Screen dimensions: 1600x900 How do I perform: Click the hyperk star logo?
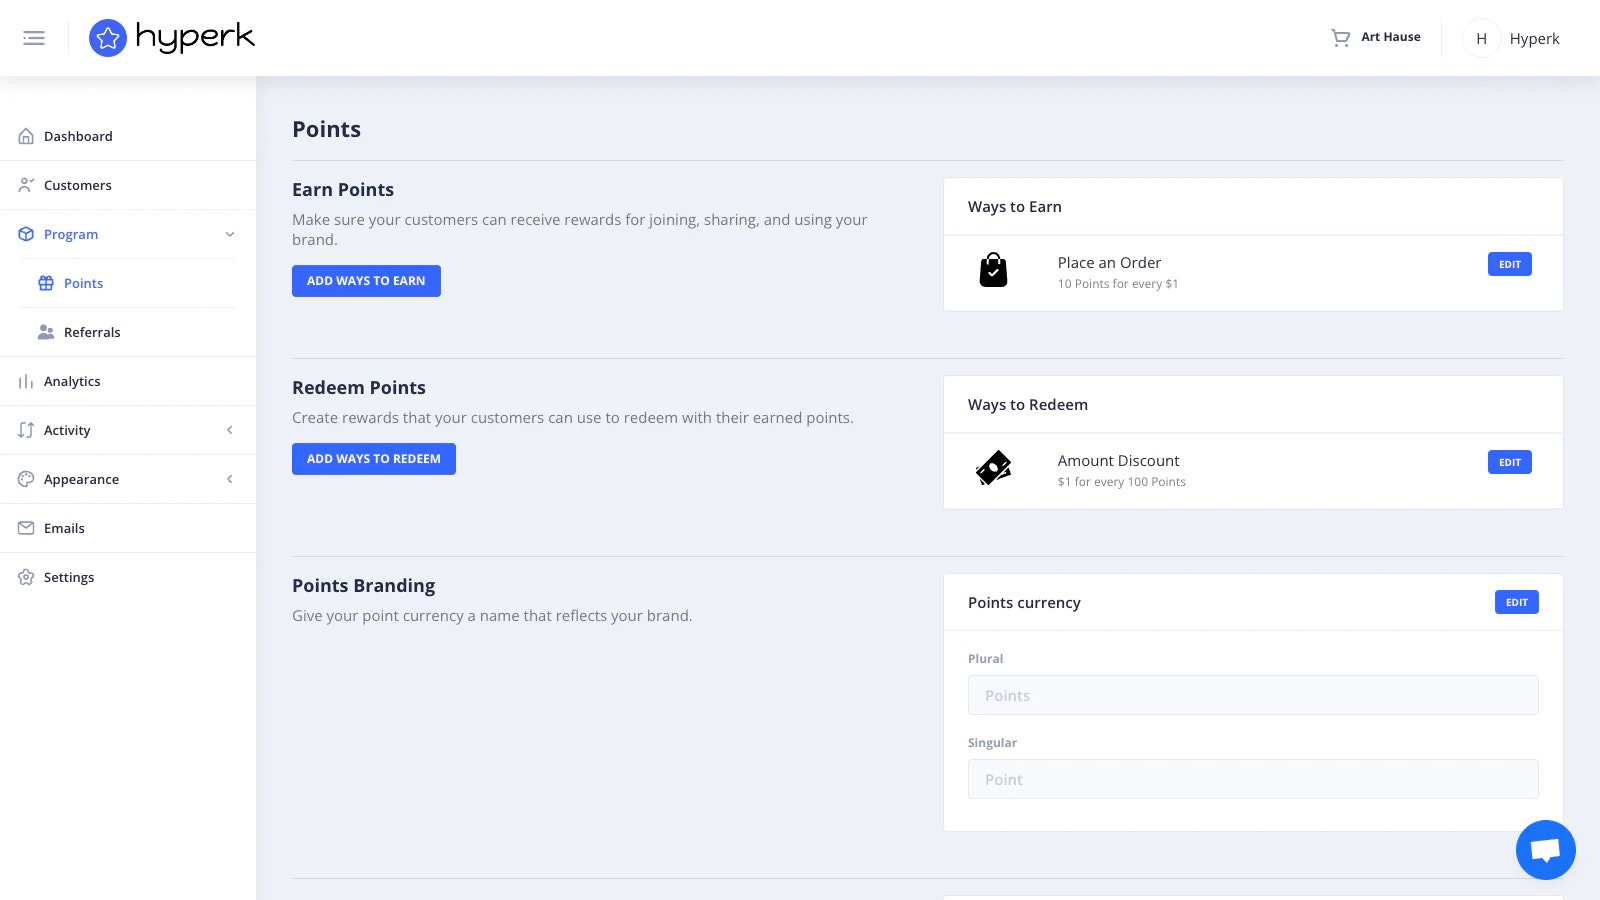[108, 38]
